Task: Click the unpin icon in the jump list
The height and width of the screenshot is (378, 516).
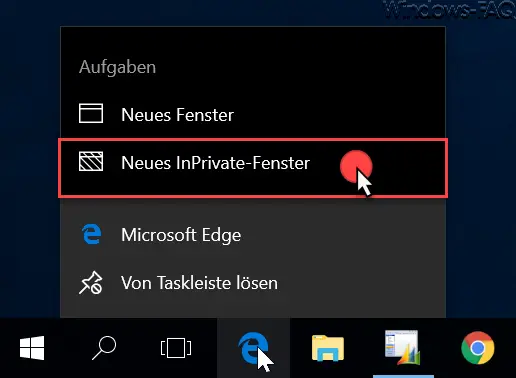Action: tap(91, 283)
